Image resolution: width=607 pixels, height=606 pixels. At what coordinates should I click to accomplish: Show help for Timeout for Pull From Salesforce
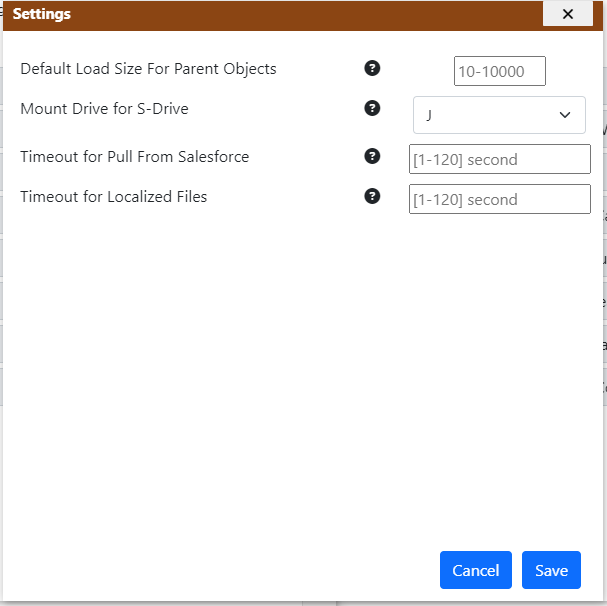[372, 156]
